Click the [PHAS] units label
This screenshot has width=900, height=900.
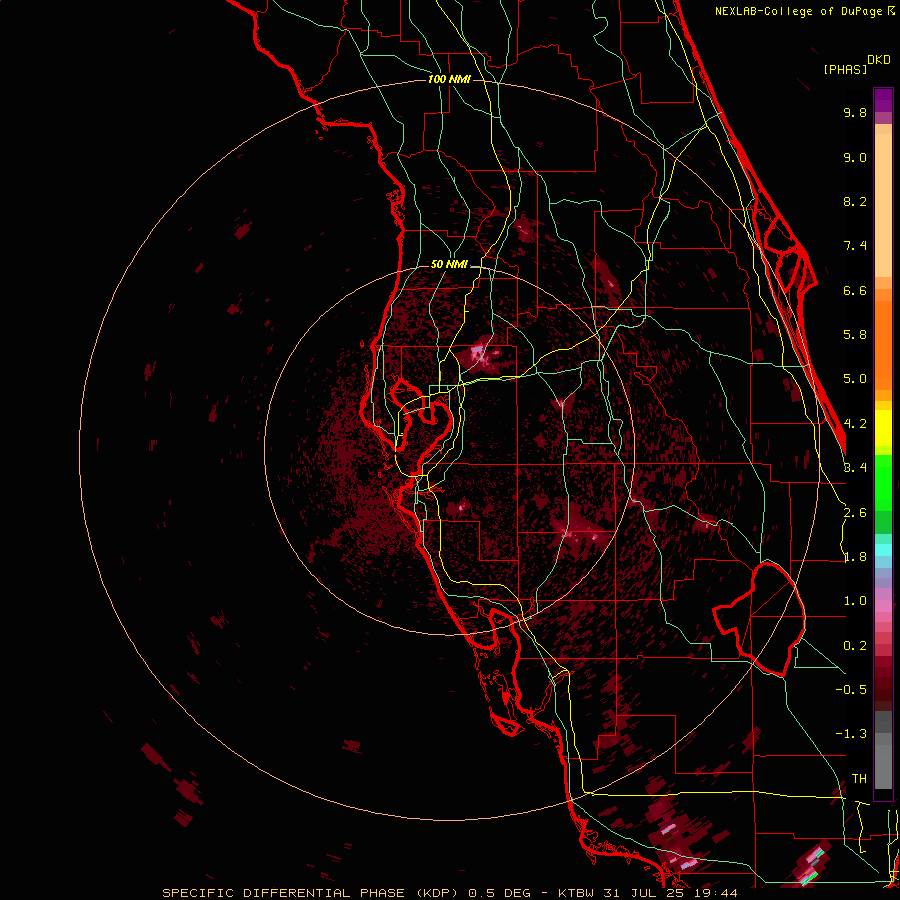[845, 70]
